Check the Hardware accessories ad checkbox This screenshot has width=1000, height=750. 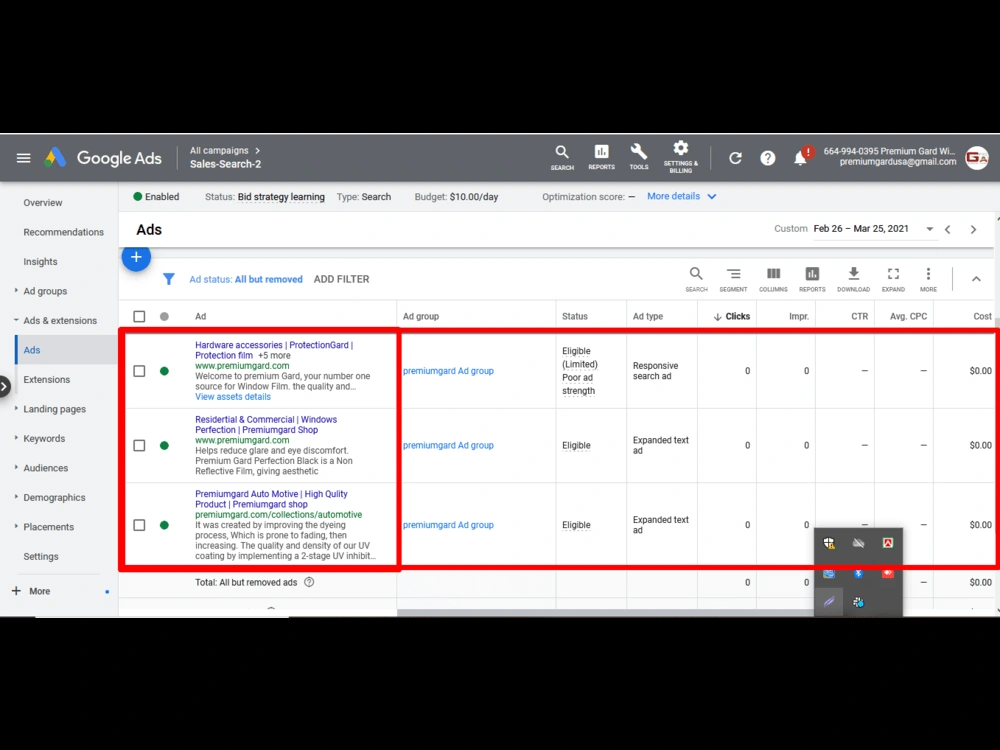click(139, 371)
